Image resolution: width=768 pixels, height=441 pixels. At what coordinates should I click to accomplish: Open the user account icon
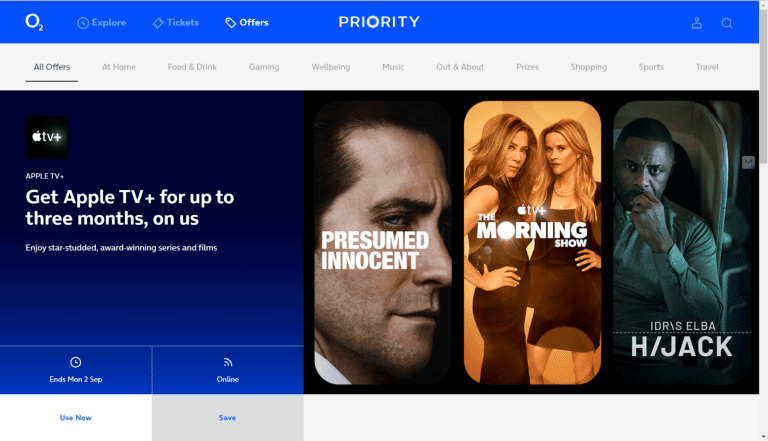point(696,23)
